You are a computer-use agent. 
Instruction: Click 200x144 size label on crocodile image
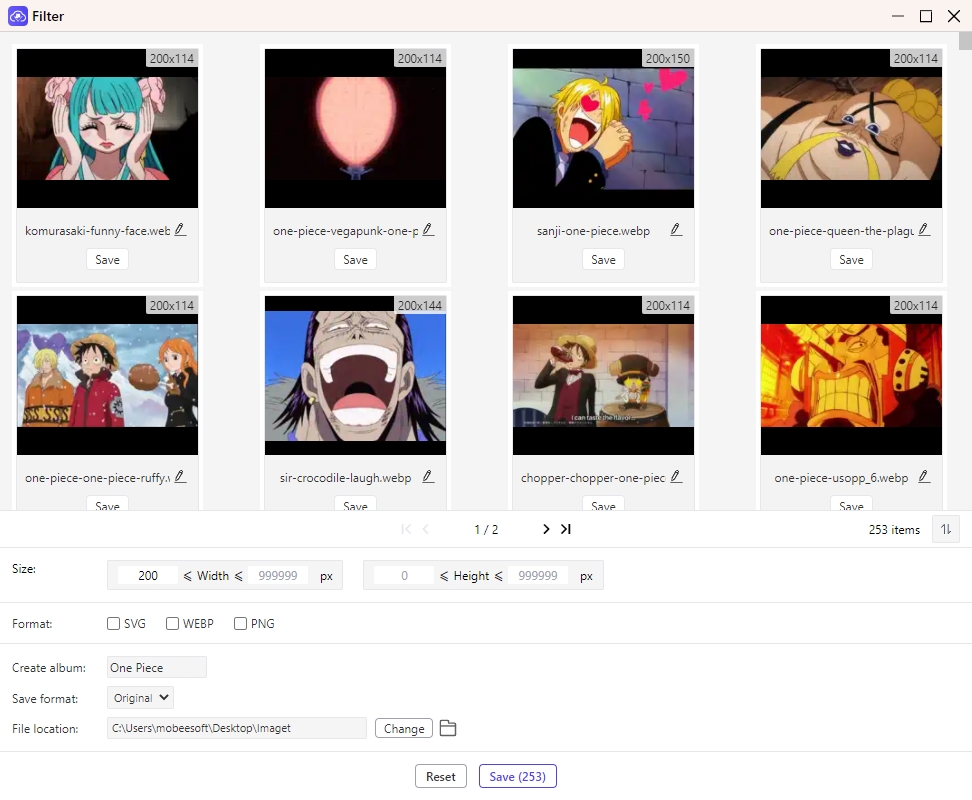(420, 305)
